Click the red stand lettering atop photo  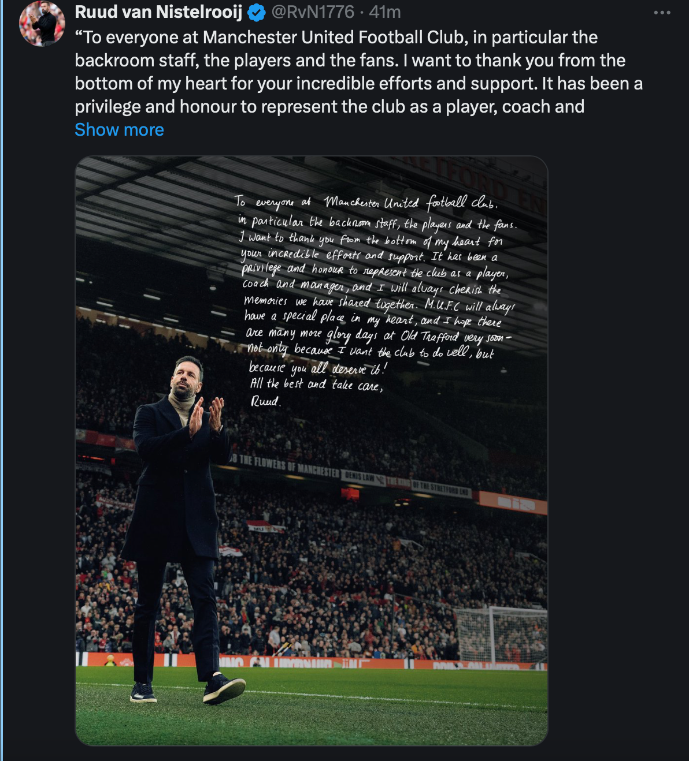click(x=480, y=184)
